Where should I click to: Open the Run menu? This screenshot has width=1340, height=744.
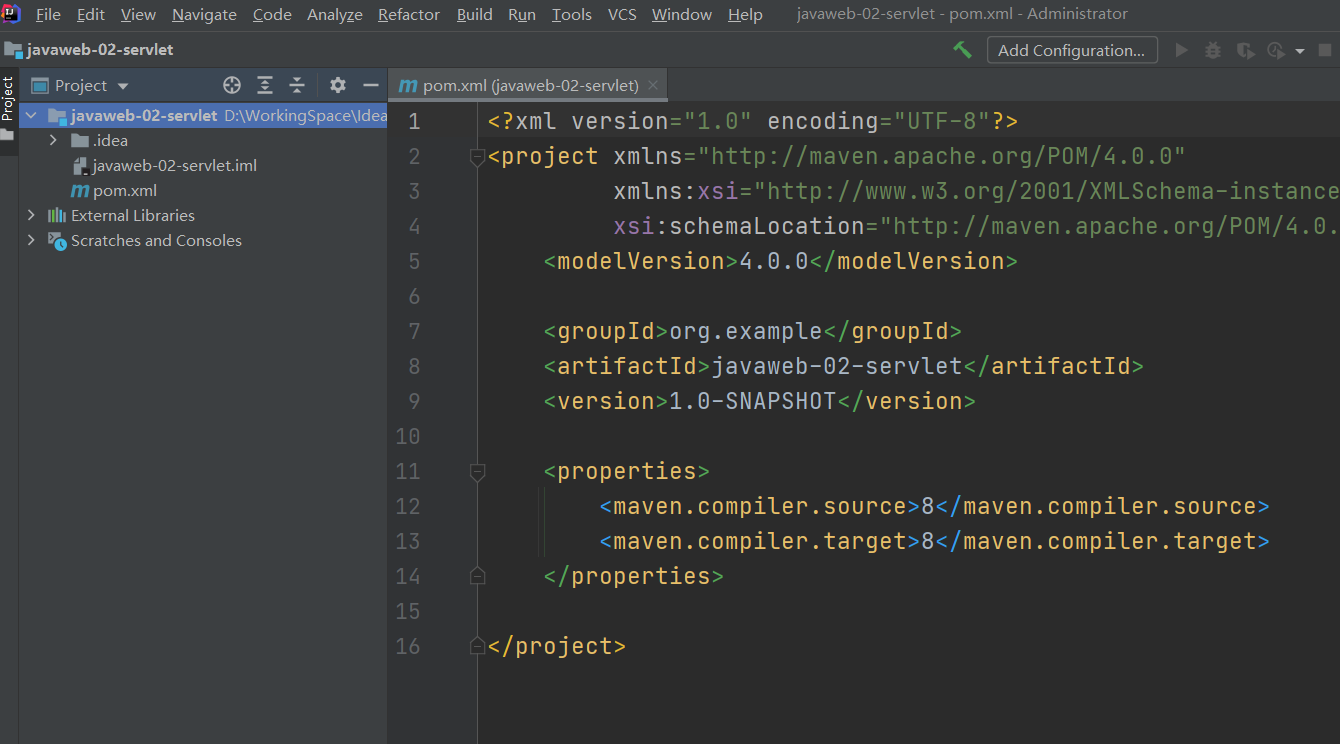tap(522, 14)
